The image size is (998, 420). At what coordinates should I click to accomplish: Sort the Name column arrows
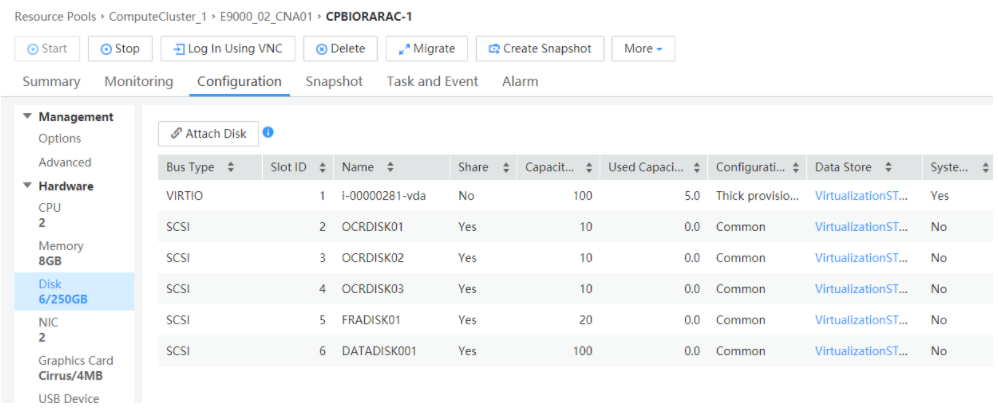390,167
